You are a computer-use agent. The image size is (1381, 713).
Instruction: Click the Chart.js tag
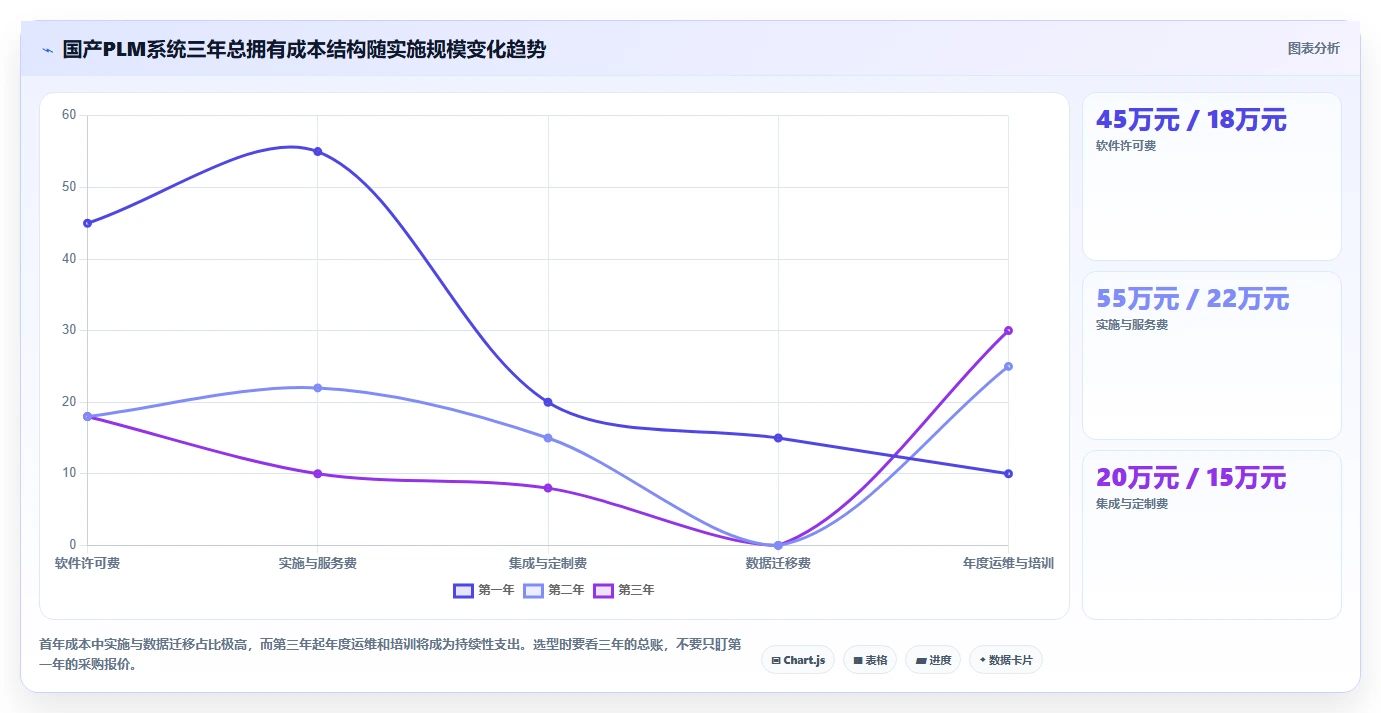pos(798,660)
